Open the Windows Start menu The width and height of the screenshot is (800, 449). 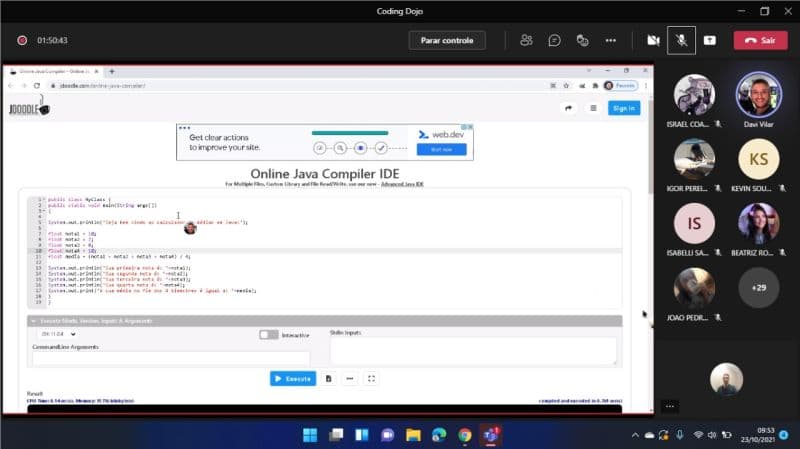click(x=310, y=435)
